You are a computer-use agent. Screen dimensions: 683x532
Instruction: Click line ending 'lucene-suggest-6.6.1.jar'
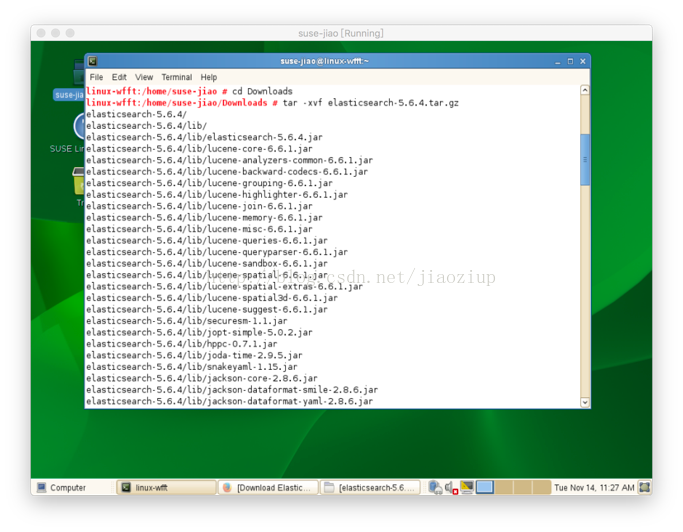pyautogui.click(x=207, y=309)
